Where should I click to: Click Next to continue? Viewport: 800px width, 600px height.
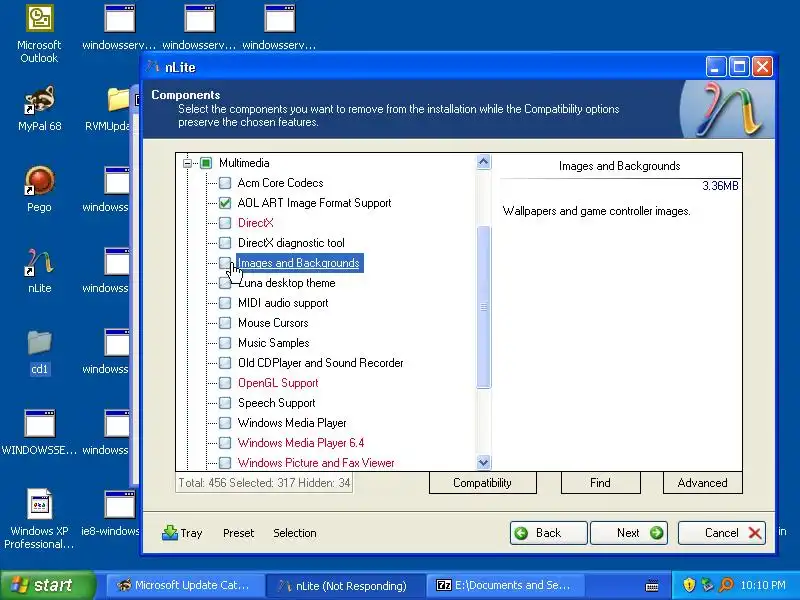point(629,533)
